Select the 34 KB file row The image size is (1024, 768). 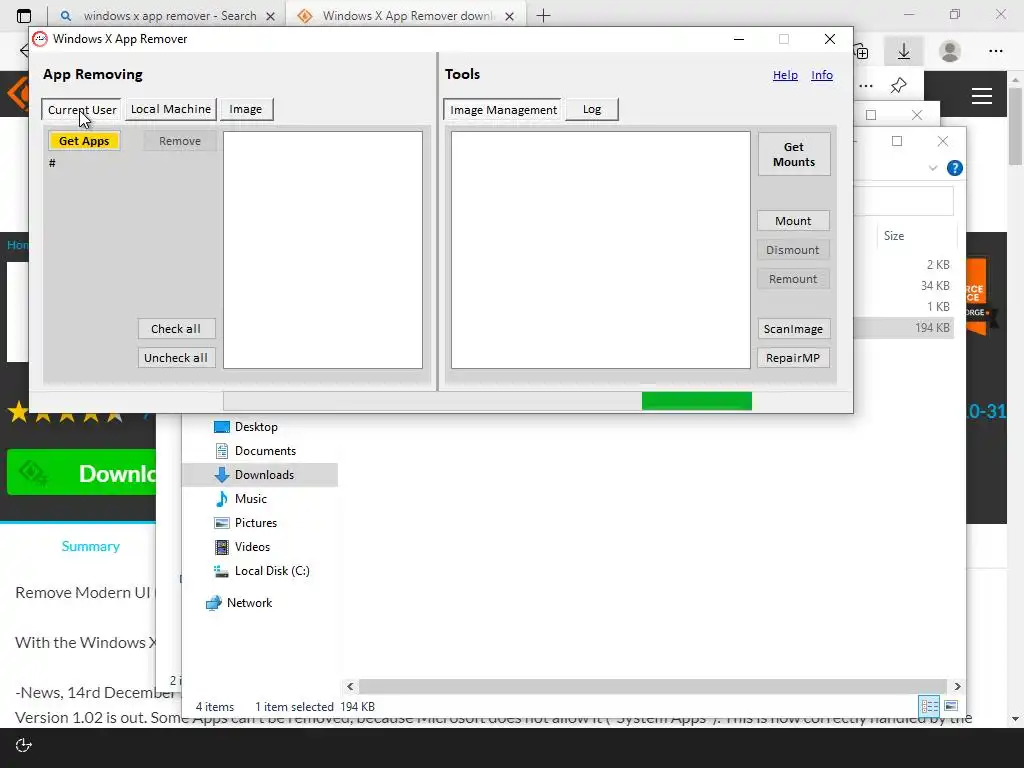[904, 286]
